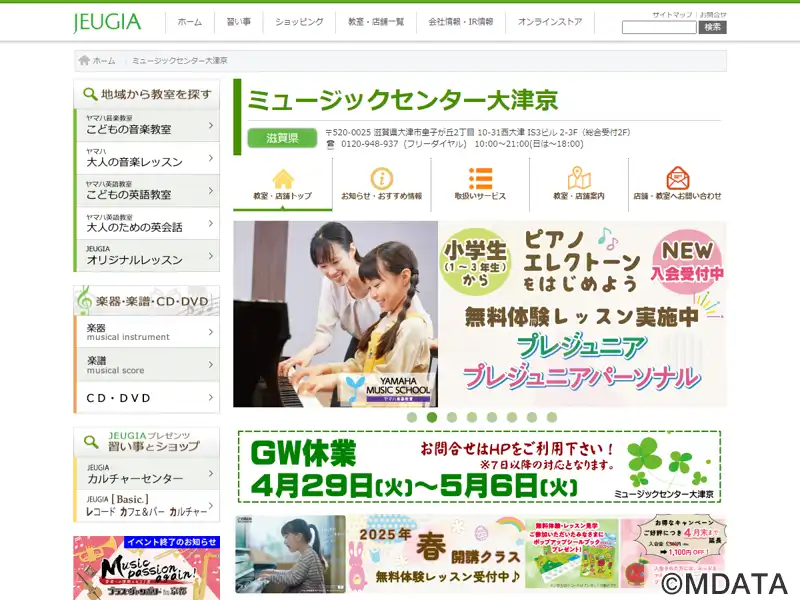This screenshot has height=600, width=800.
Task: Click the list icon for 取扱いサービス
Action: click(x=480, y=179)
